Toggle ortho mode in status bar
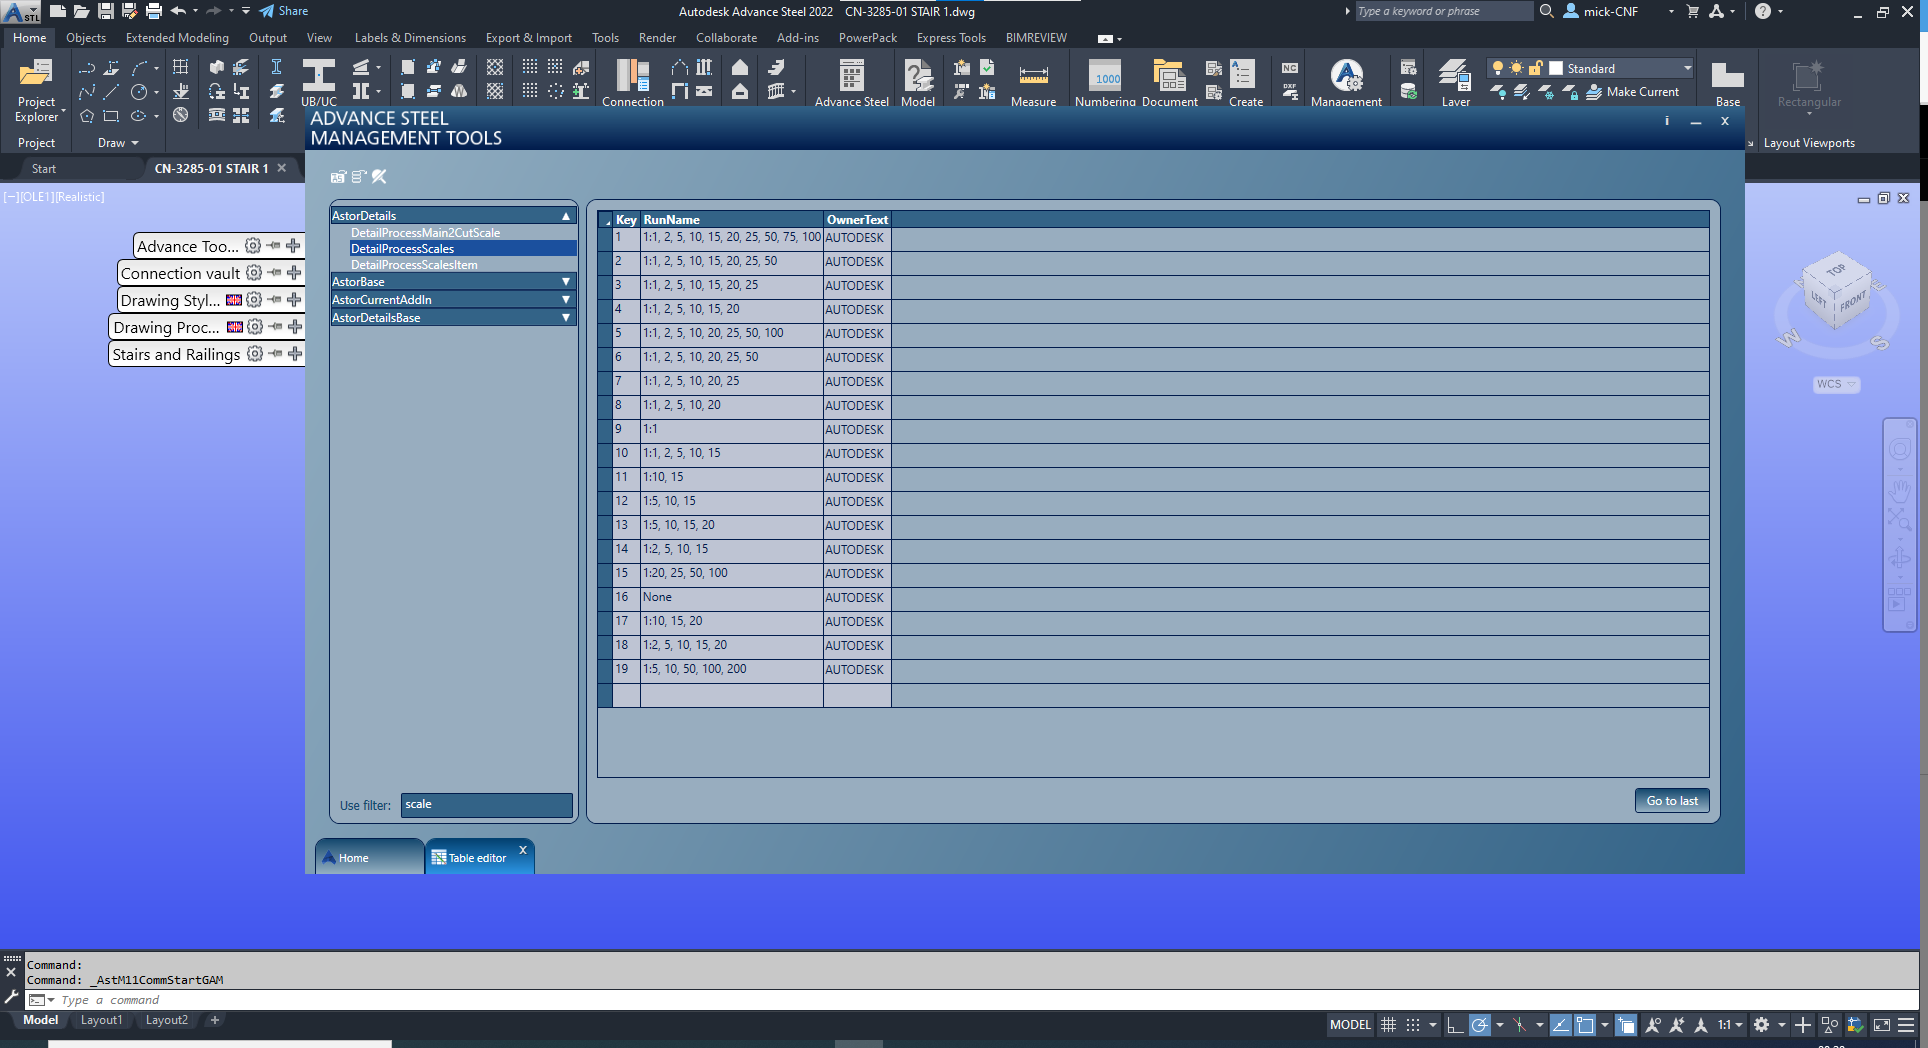1928x1048 pixels. (x=1455, y=1025)
